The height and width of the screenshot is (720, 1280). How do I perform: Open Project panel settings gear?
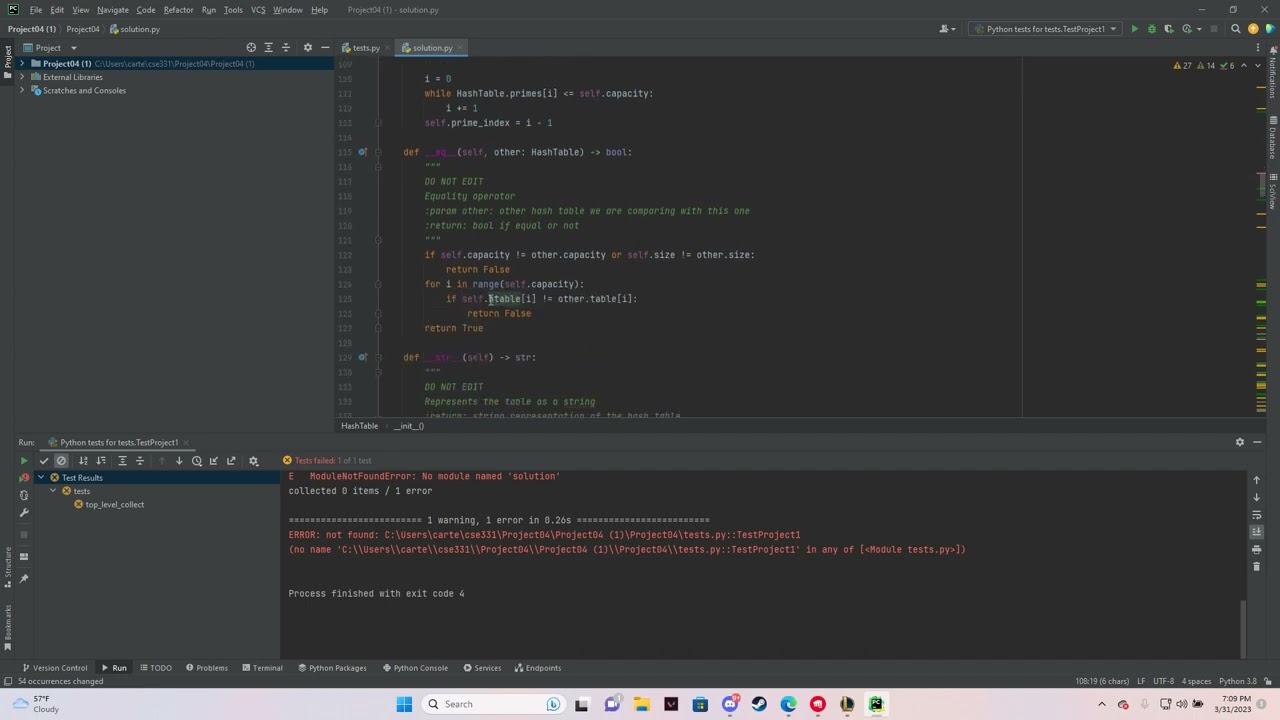point(307,48)
